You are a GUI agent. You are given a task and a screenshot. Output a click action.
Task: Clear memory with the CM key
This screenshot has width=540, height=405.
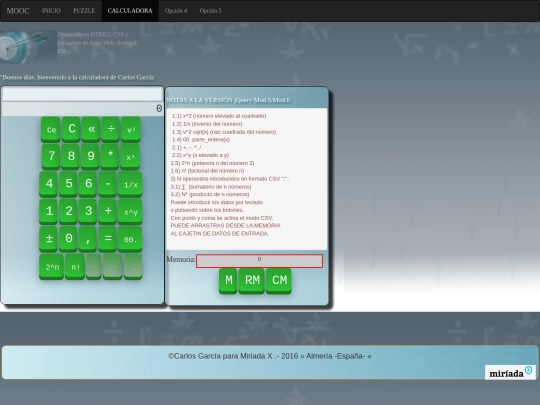pyautogui.click(x=279, y=281)
